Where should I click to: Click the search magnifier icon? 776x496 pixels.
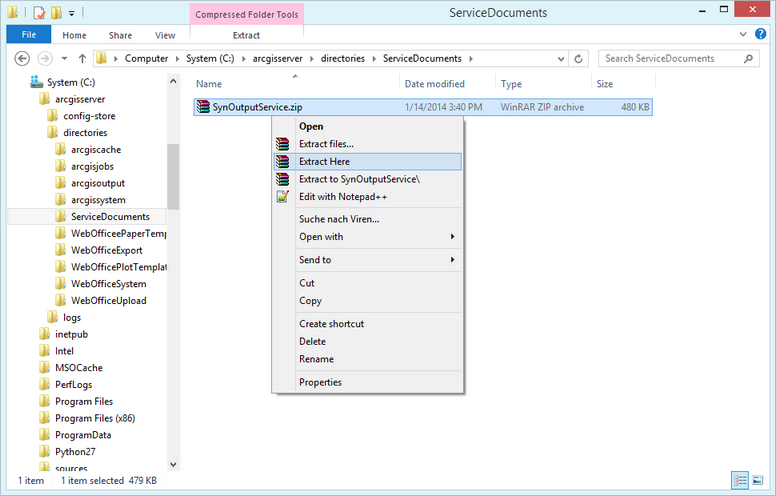[x=748, y=58]
